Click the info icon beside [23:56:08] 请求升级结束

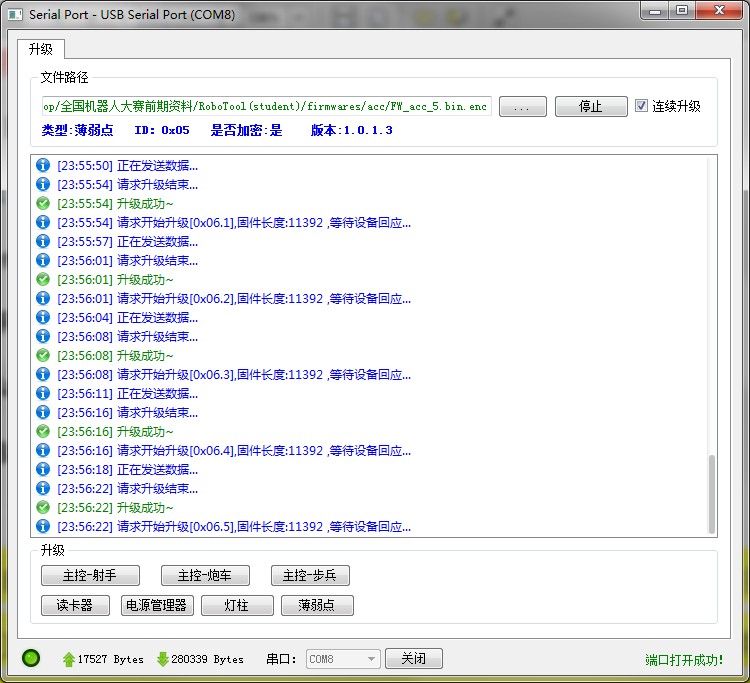tap(43, 336)
